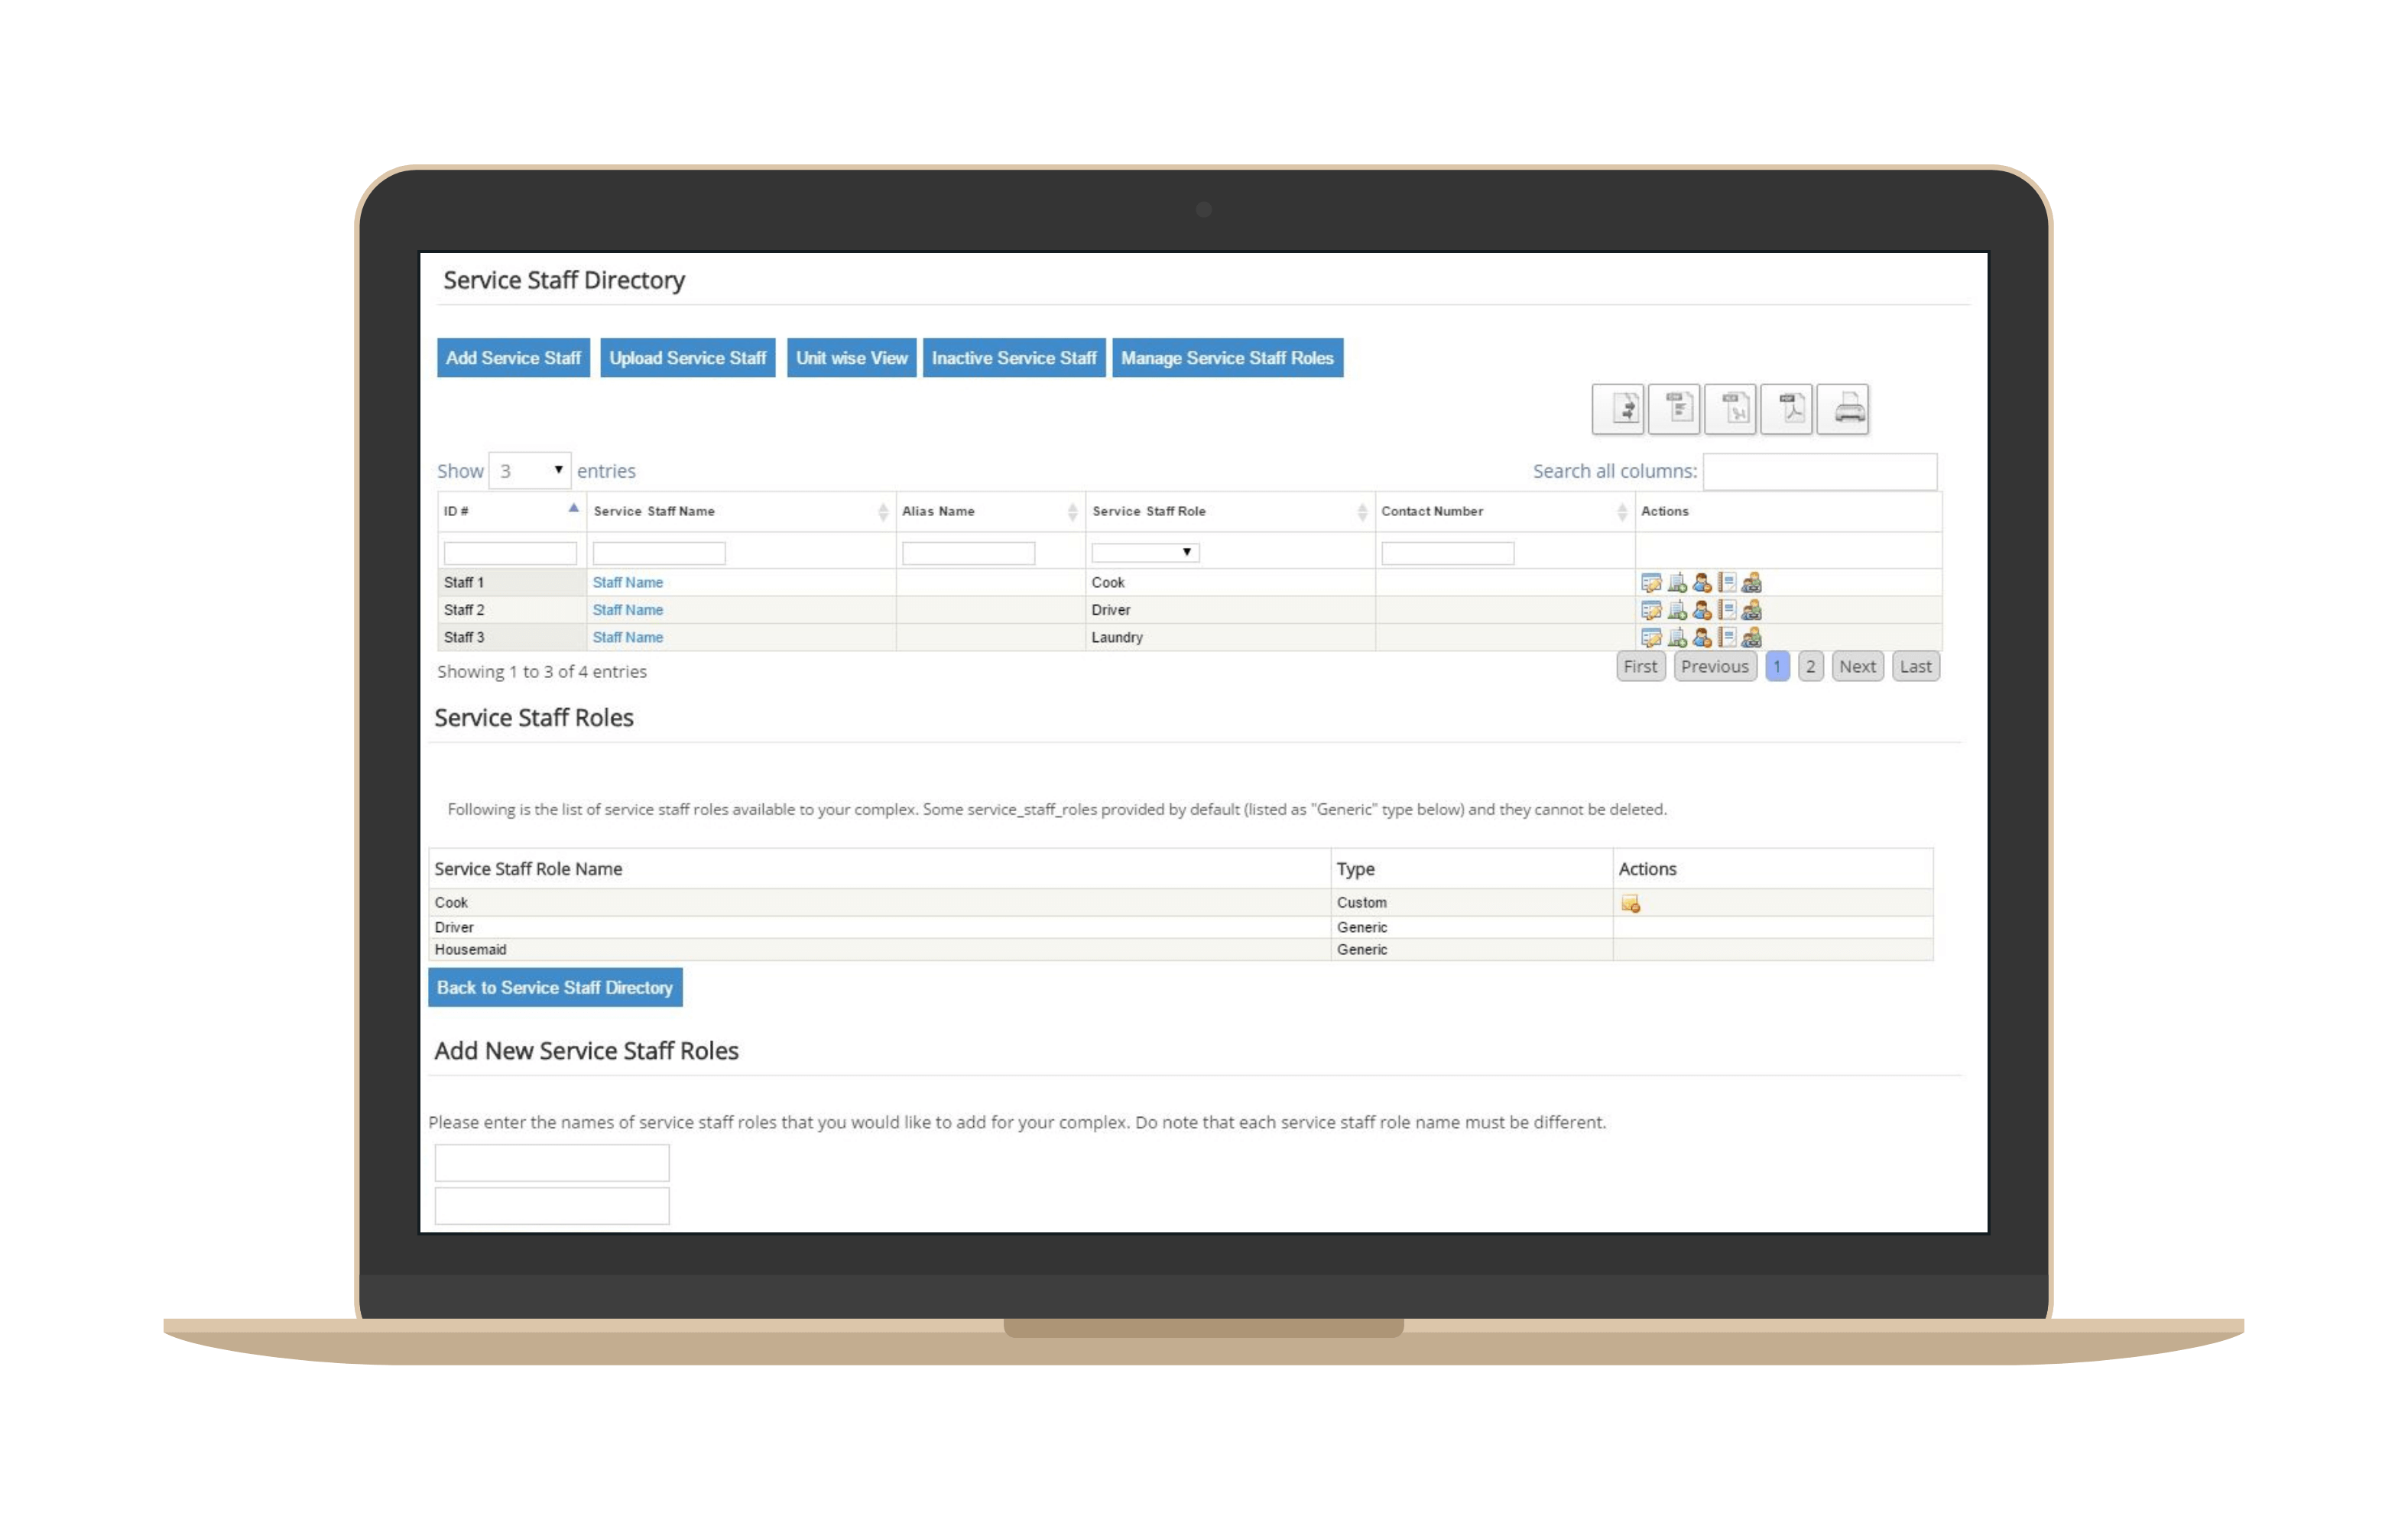Open Inactive Service Staff tab
The height and width of the screenshot is (1529, 2408).
(1014, 358)
